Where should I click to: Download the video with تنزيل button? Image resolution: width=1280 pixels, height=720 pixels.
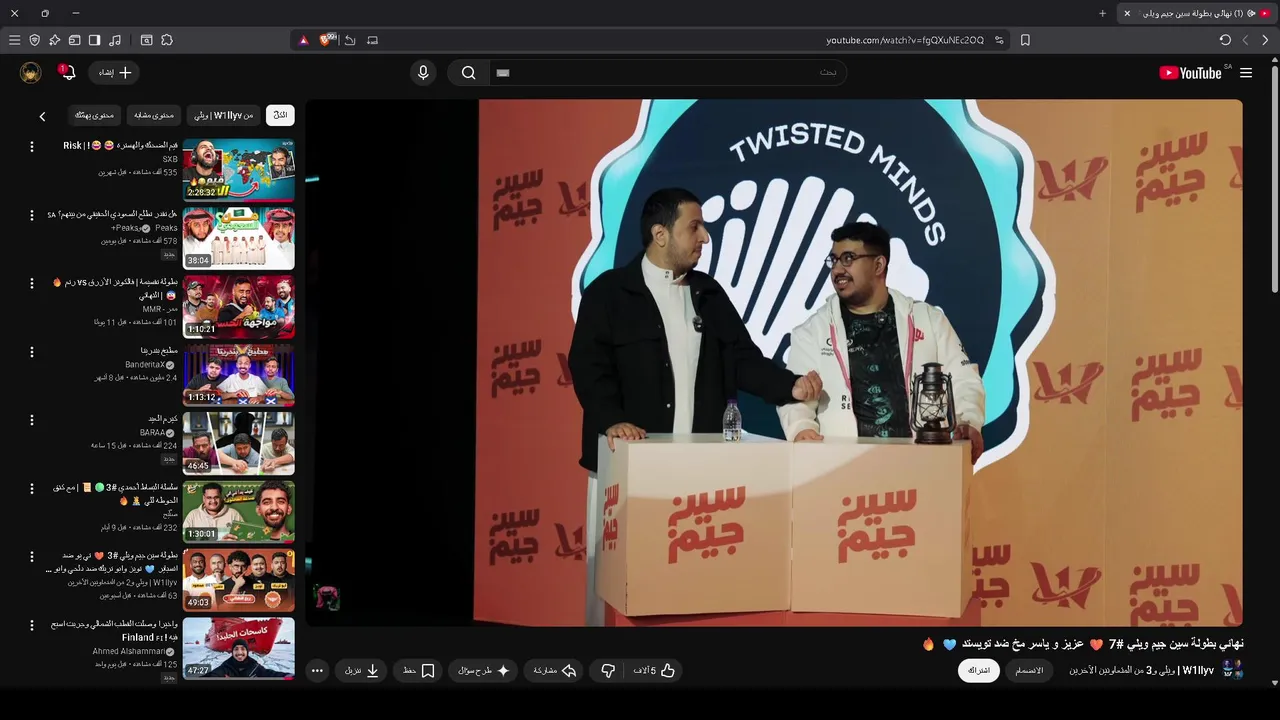[362, 671]
